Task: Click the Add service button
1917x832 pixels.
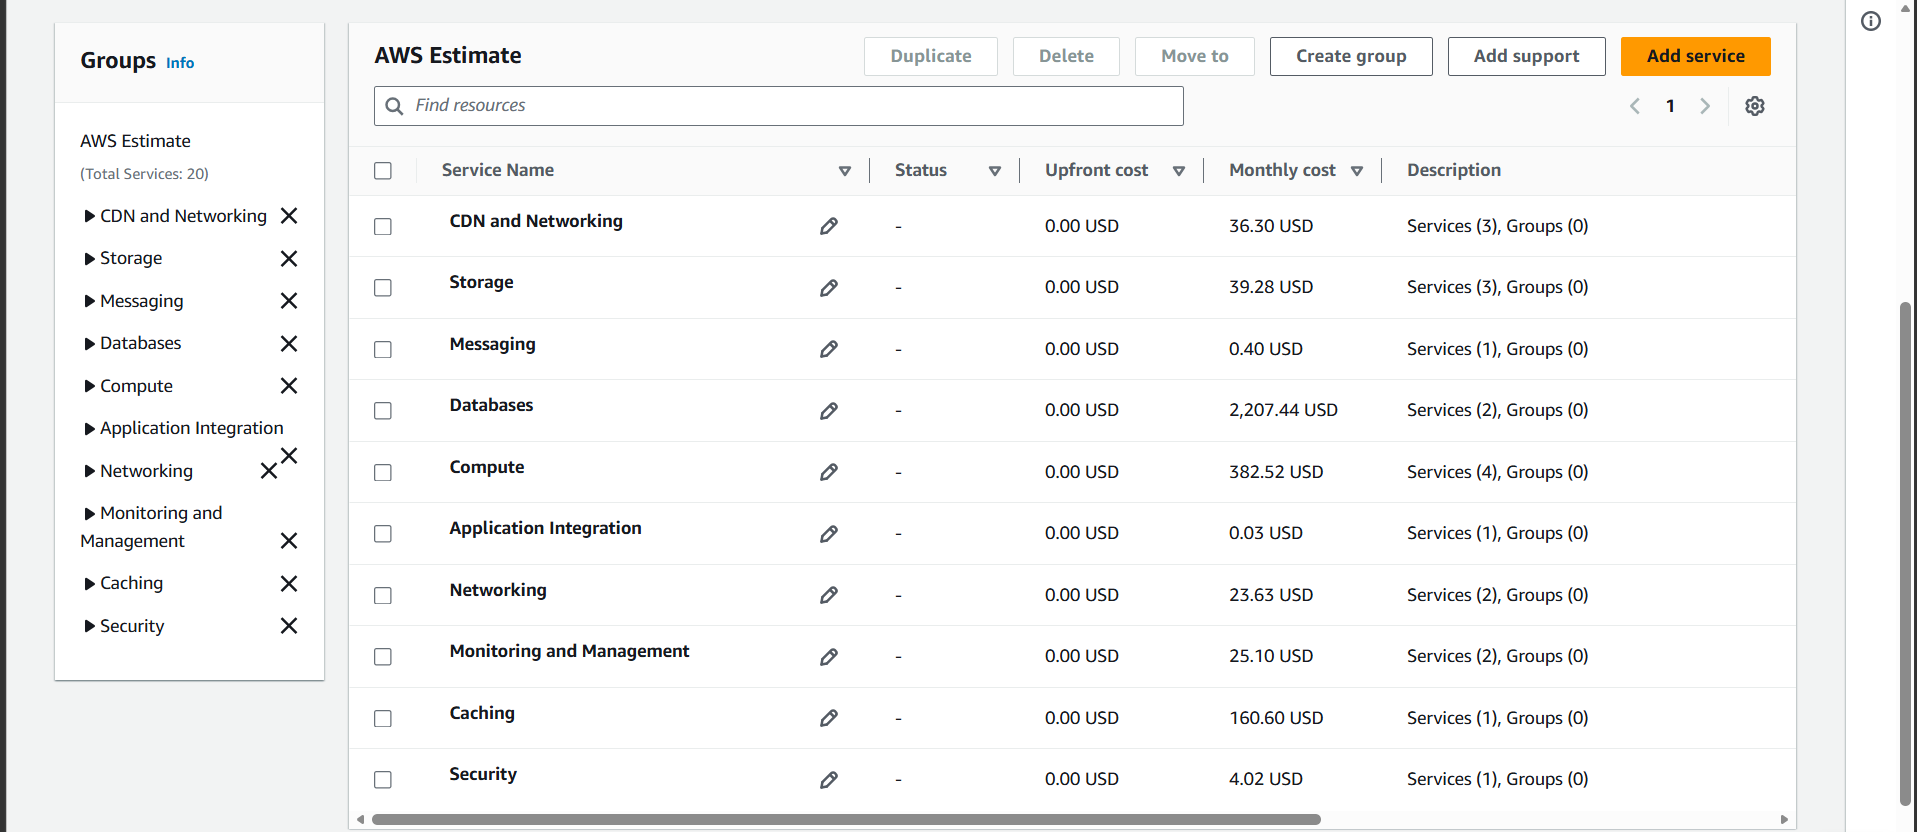Action: click(1696, 56)
